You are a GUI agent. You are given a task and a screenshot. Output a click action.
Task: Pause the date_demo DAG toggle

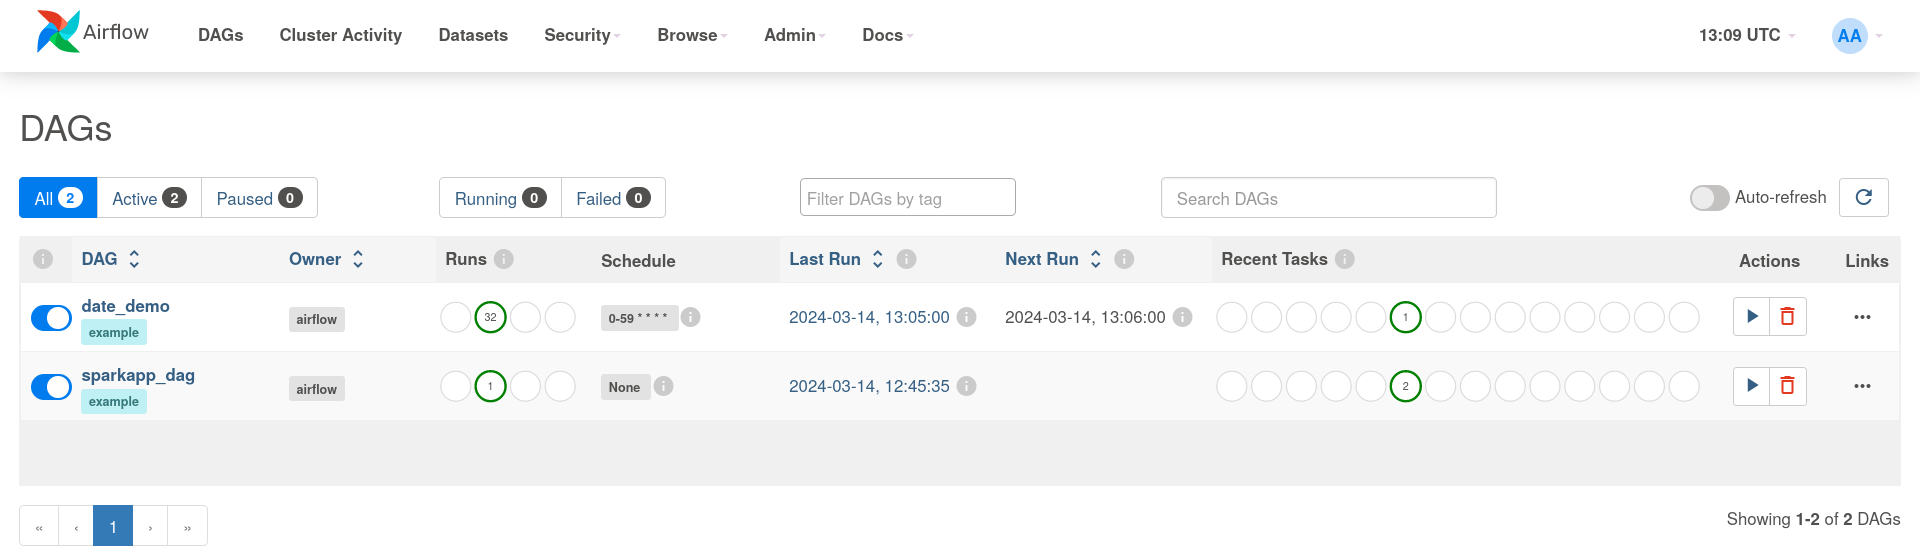(x=51, y=318)
